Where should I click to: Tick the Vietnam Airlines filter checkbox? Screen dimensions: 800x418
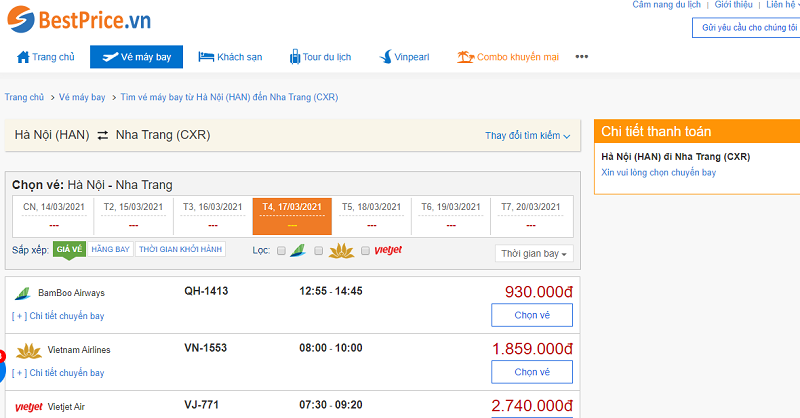pyautogui.click(x=318, y=251)
